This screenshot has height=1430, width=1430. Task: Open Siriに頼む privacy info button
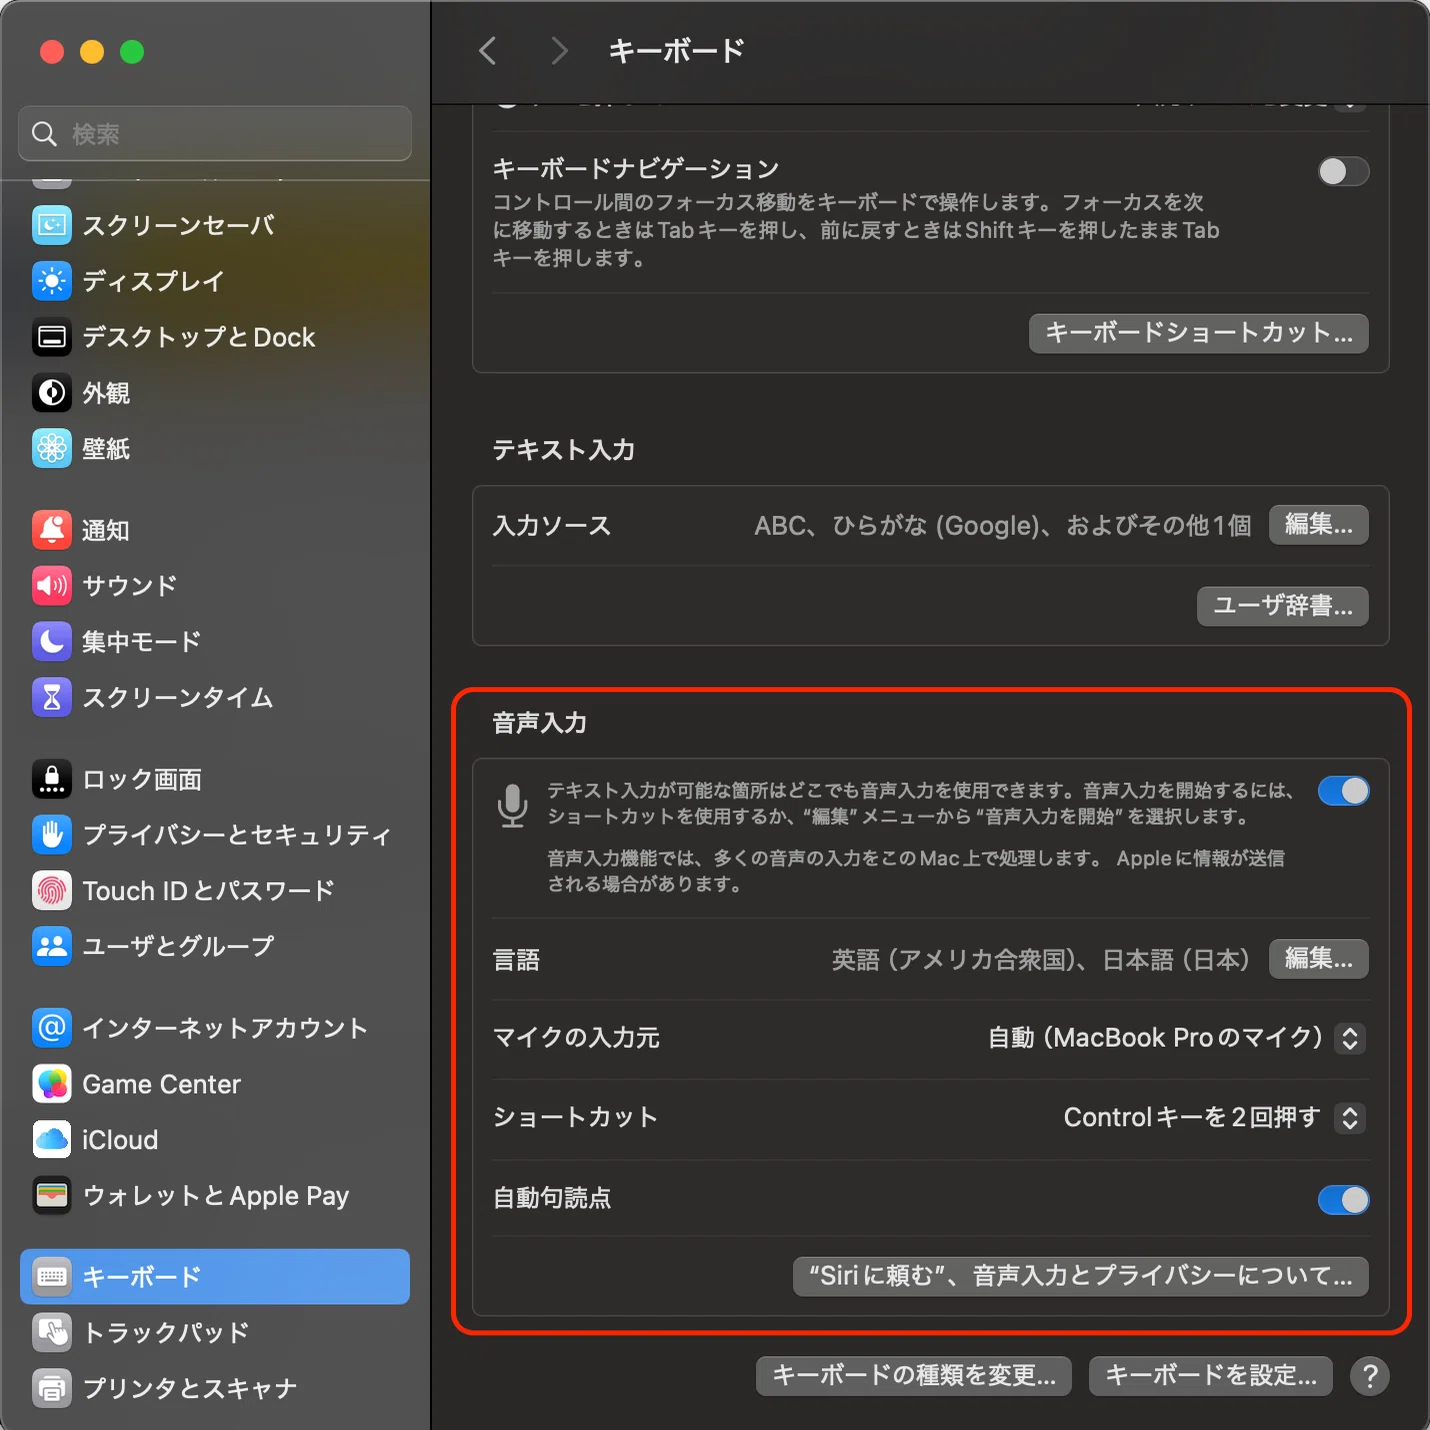pos(1081,1276)
